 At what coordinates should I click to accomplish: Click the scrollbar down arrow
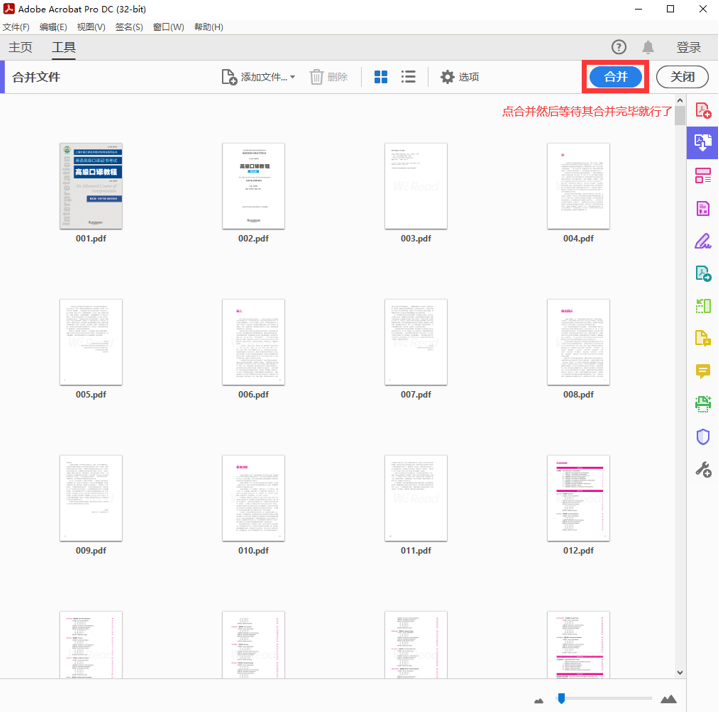pyautogui.click(x=680, y=673)
